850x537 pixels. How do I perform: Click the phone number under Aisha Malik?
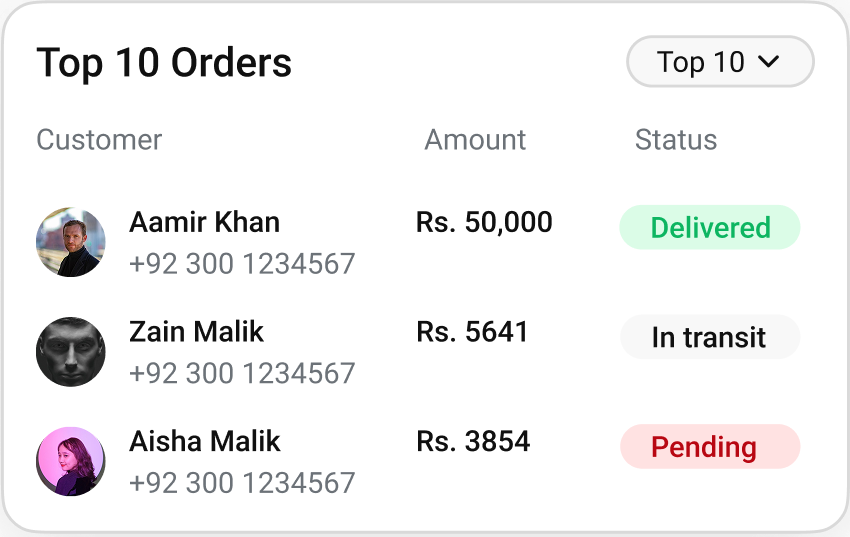coord(242,483)
